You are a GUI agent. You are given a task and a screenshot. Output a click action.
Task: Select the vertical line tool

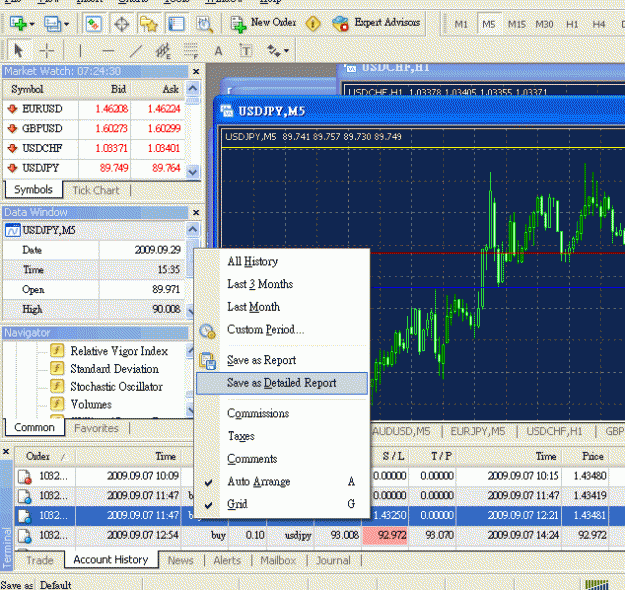pos(80,51)
